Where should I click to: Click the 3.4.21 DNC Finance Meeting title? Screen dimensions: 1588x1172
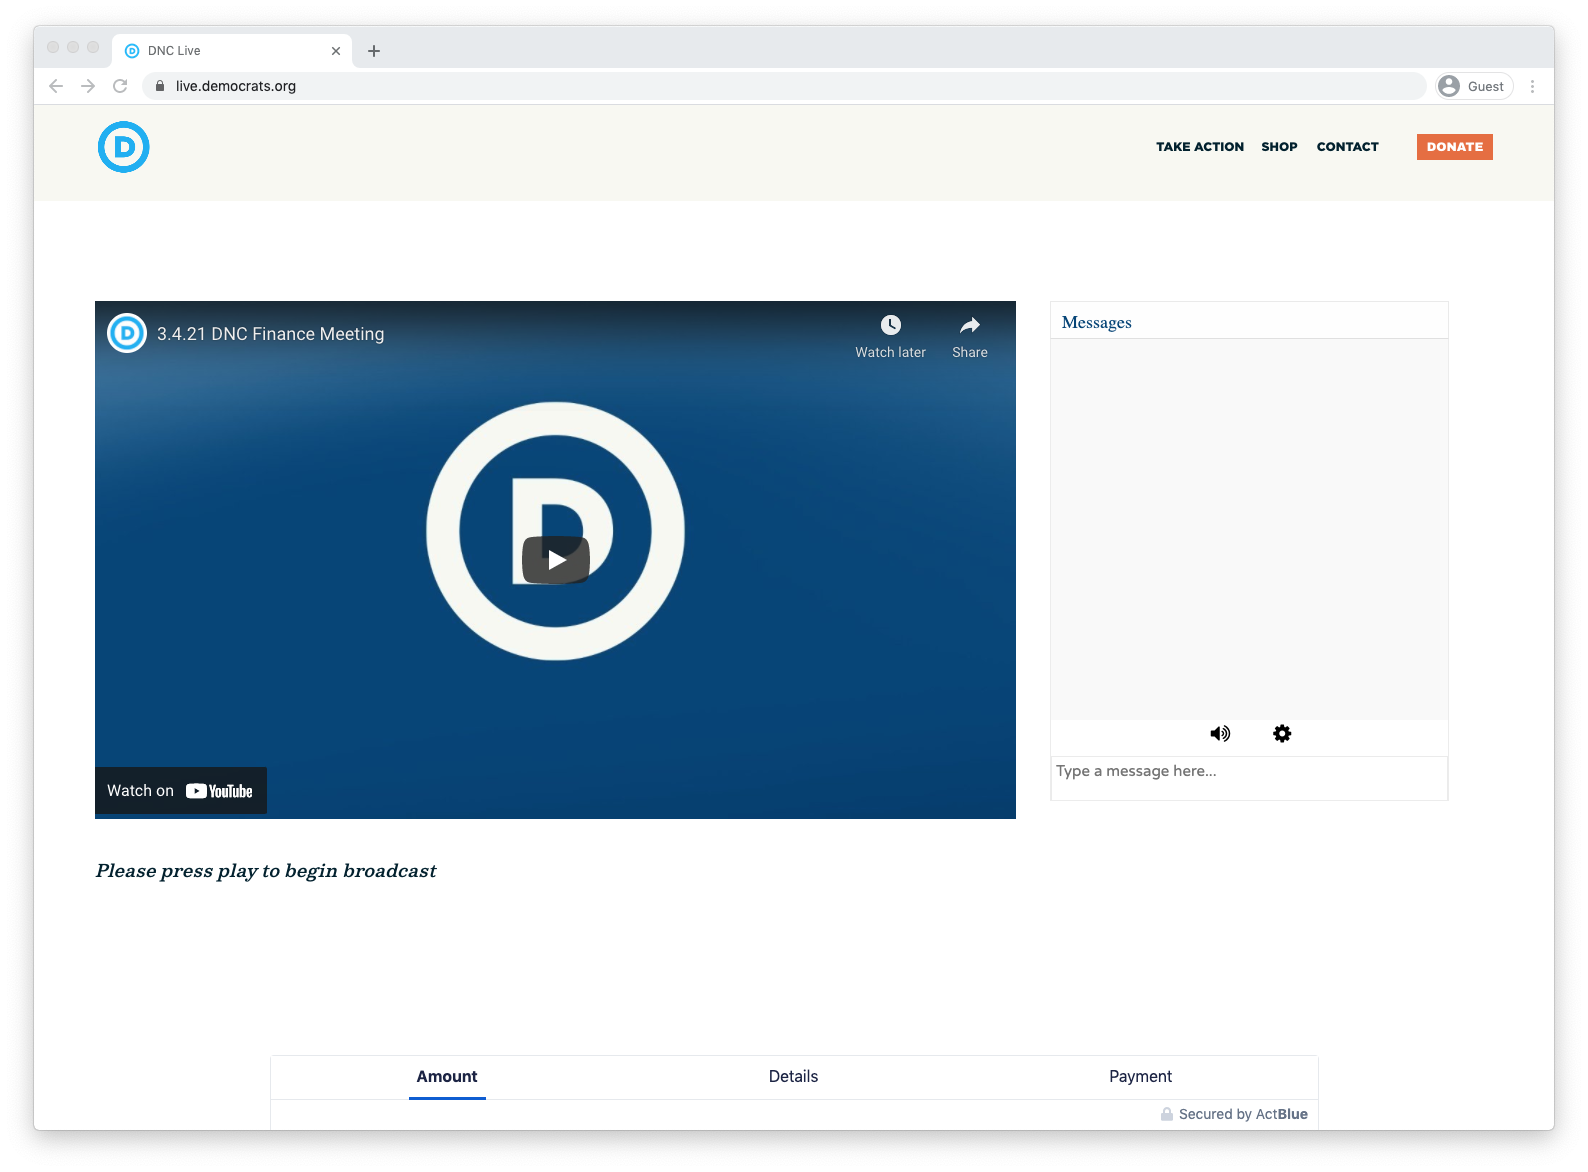click(x=270, y=334)
